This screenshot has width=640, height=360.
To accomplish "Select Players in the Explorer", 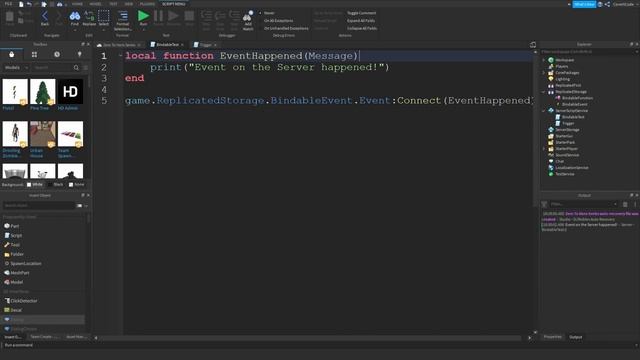I will click(562, 66).
